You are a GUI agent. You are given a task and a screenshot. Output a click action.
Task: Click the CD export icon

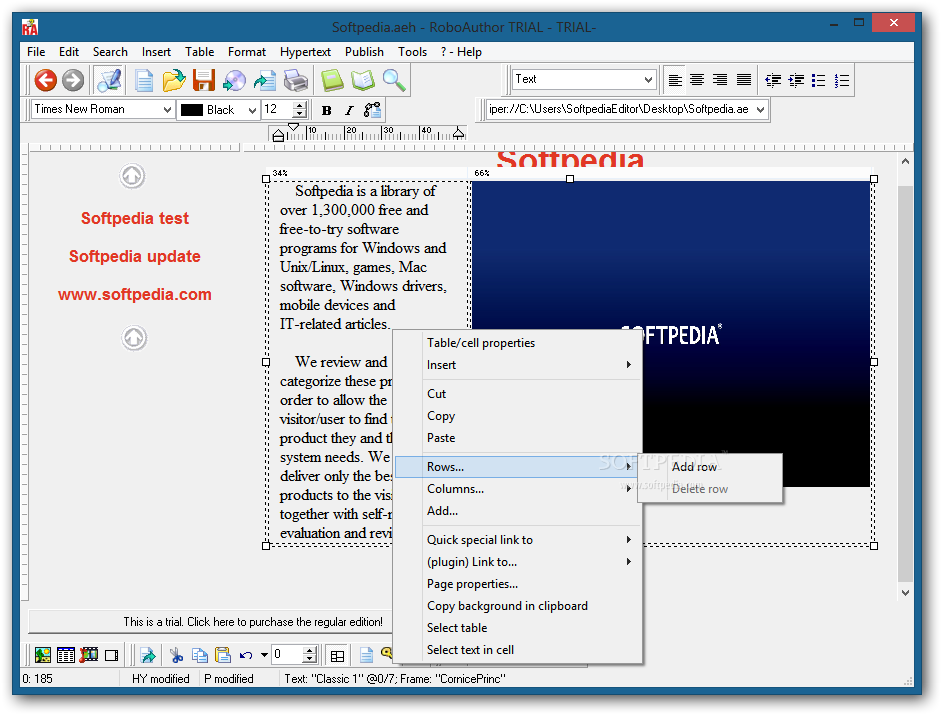(234, 80)
